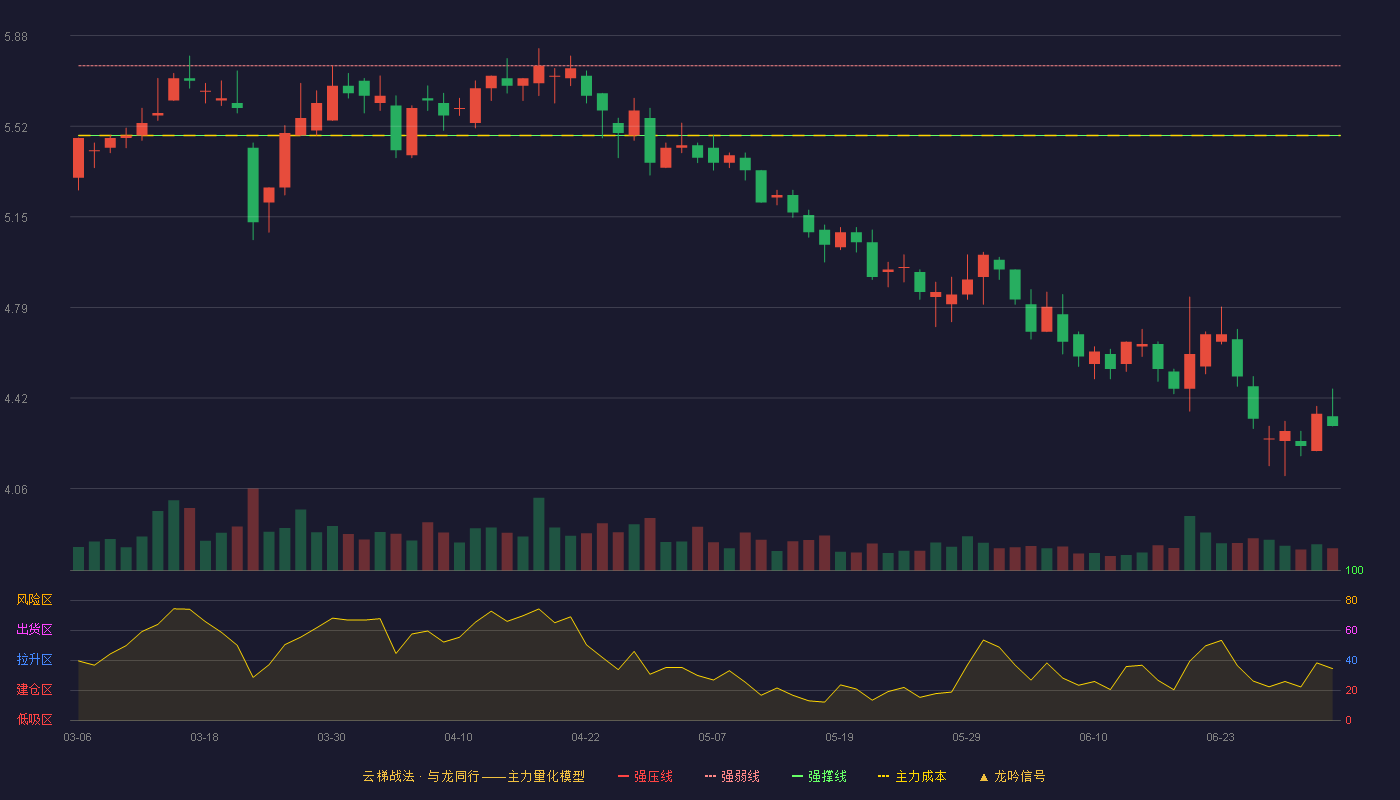The width and height of the screenshot is (1400, 800).
Task: Click the 4.06 price axis label
Action: point(16,489)
